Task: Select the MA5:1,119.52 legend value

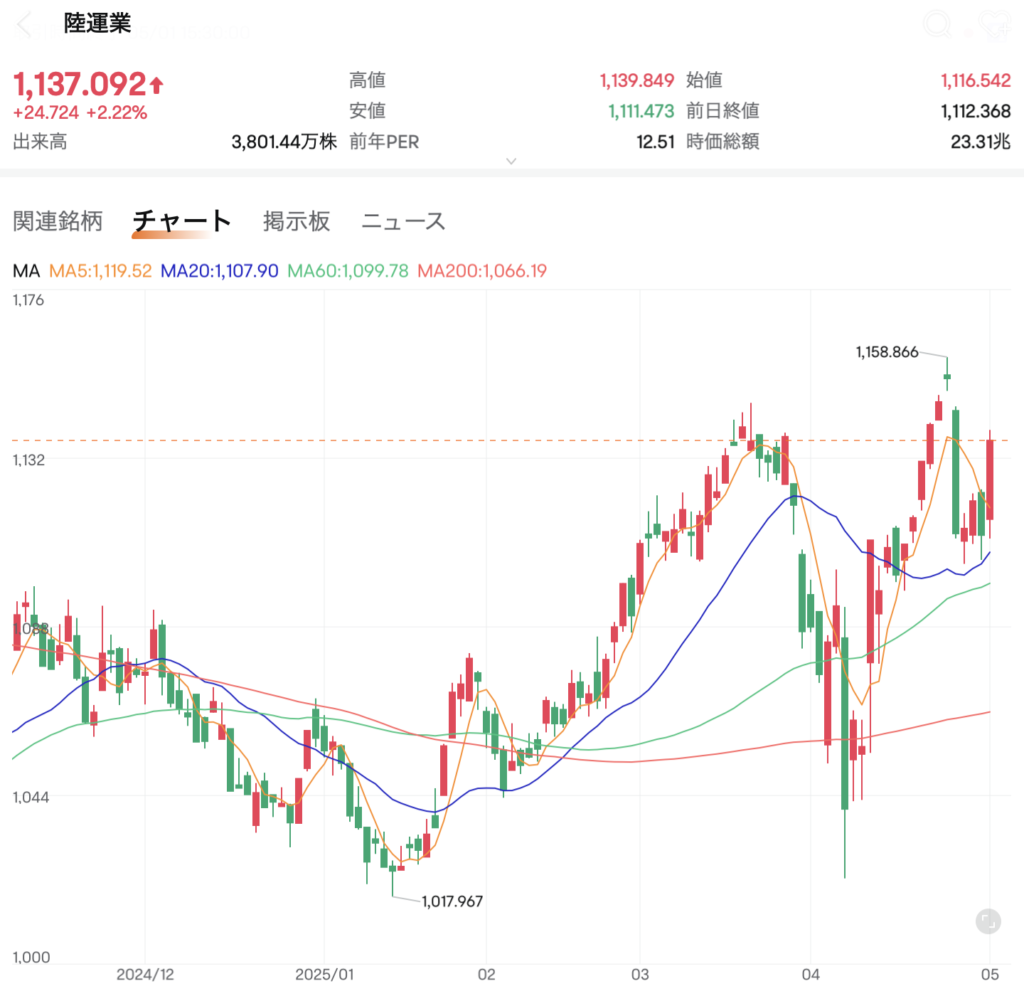Action: point(101,270)
